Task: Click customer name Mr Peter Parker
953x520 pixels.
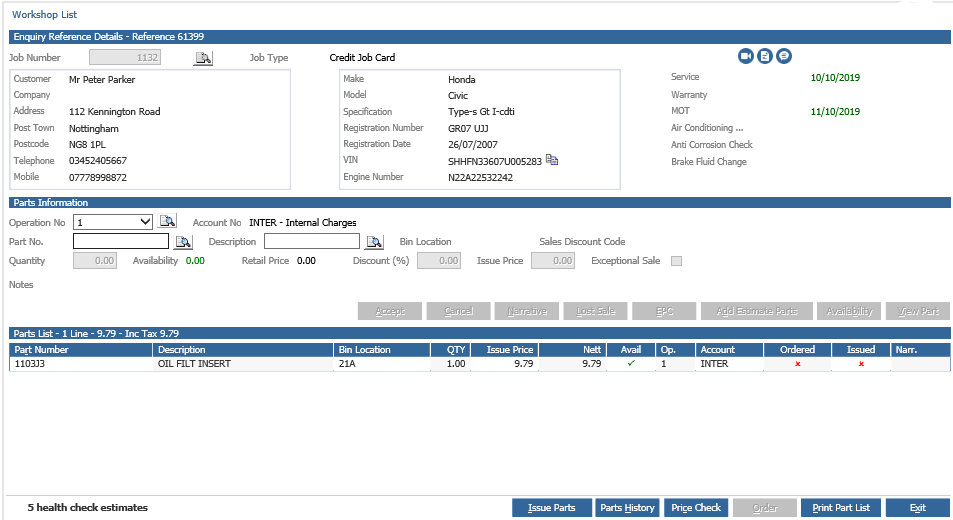Action: coord(102,80)
